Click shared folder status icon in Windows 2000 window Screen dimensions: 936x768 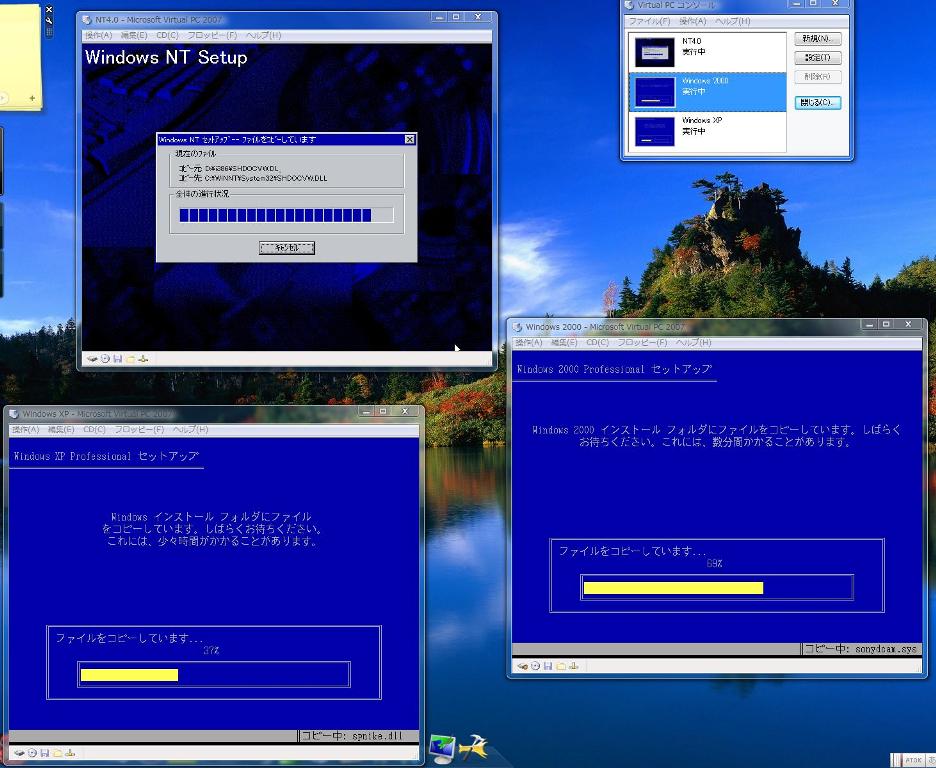pyautogui.click(x=561, y=666)
